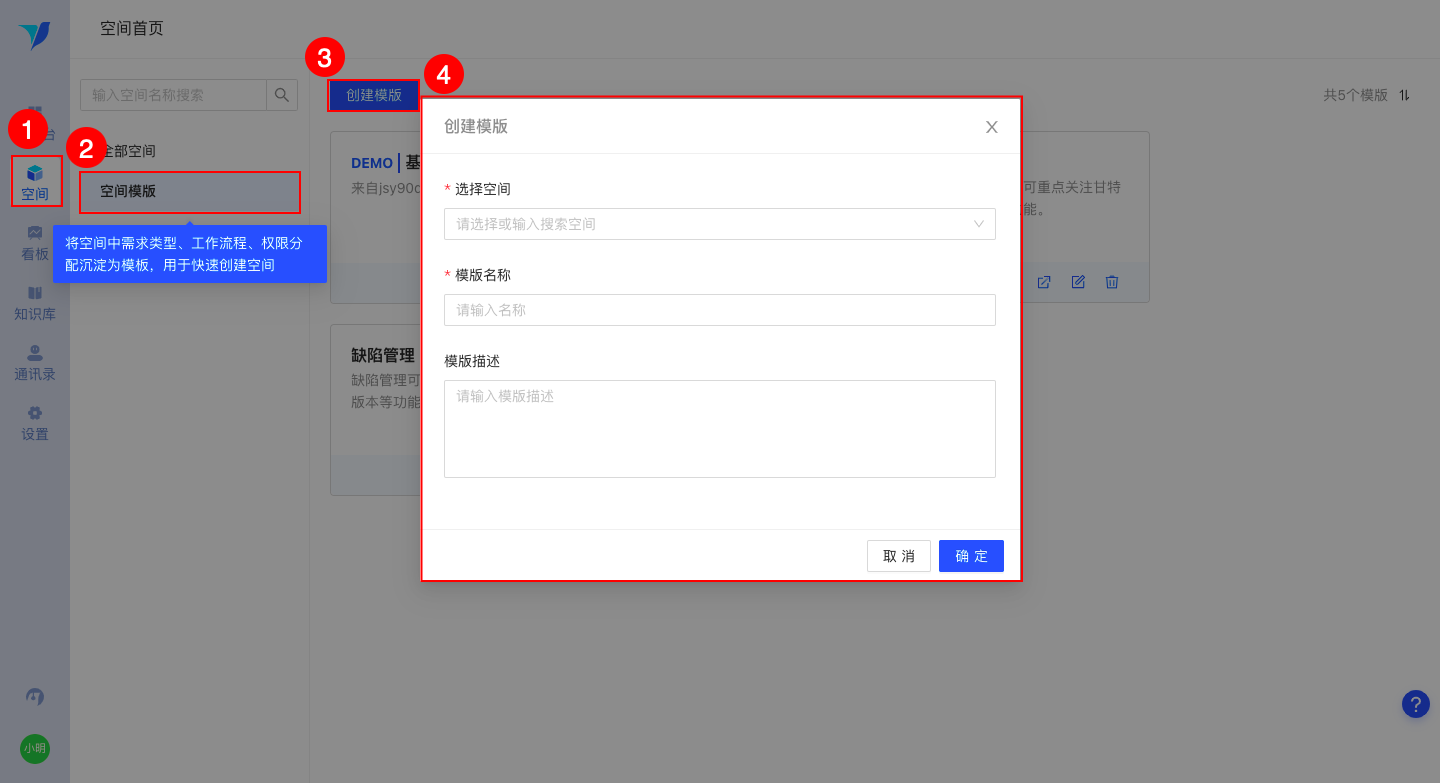Click the 共5个模版 count text

coord(1356,95)
